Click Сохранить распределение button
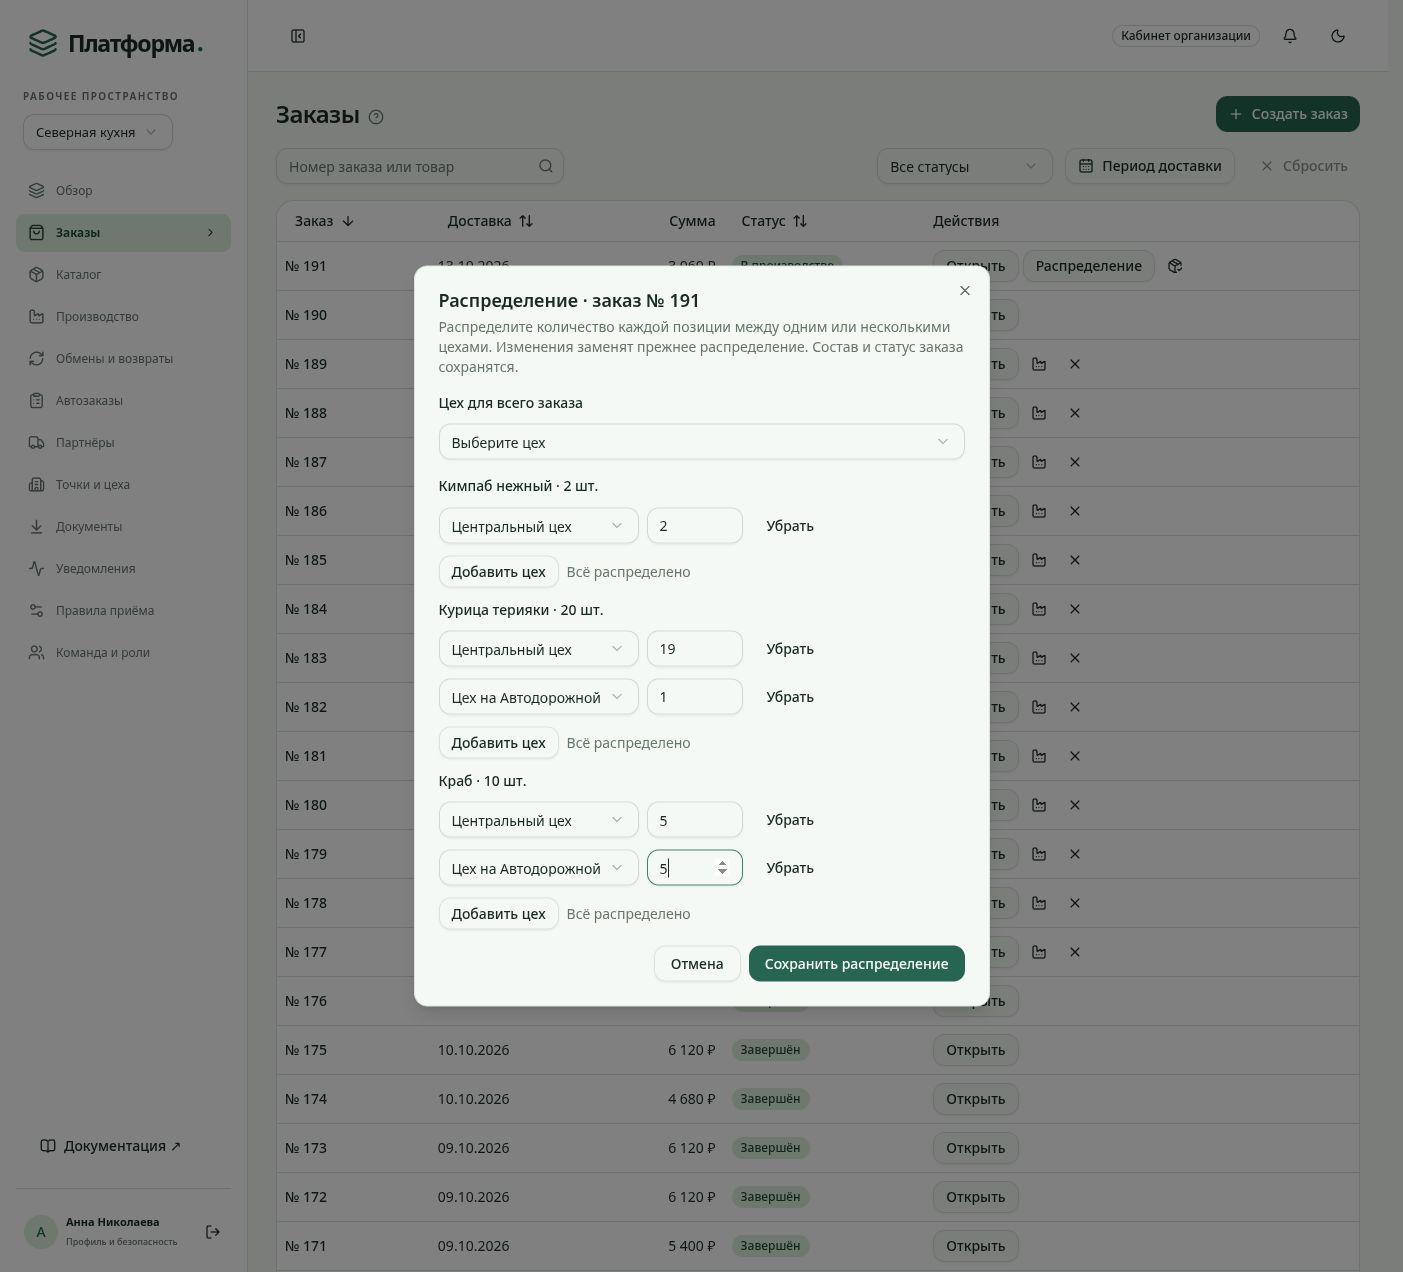 coord(856,964)
